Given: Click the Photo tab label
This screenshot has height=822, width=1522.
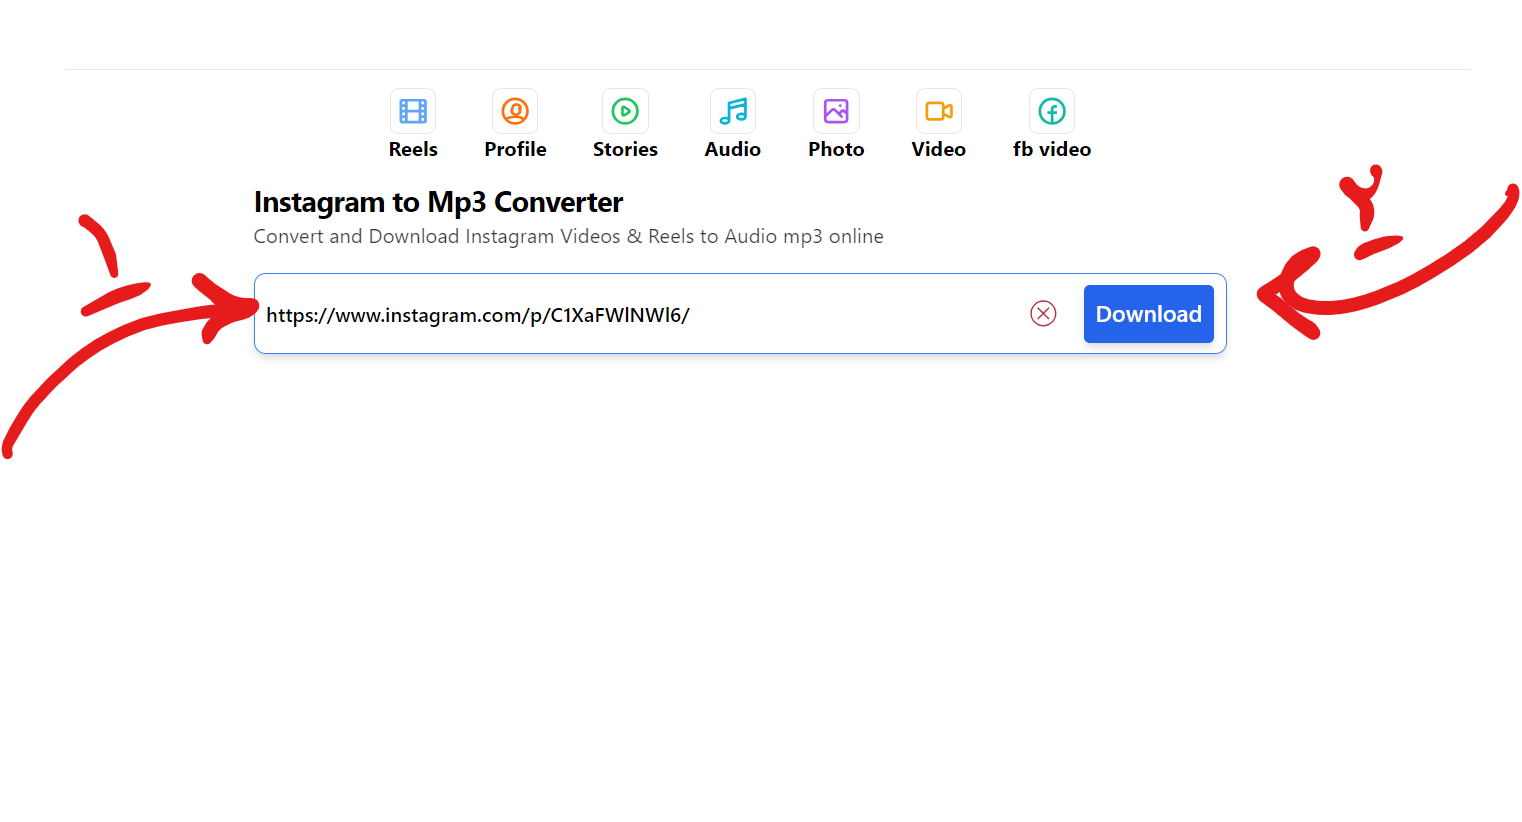Looking at the screenshot, I should coord(836,149).
